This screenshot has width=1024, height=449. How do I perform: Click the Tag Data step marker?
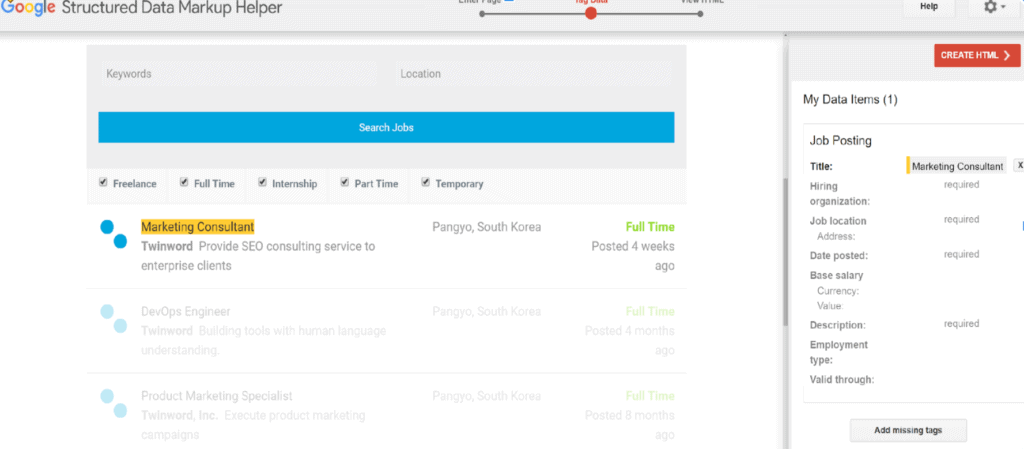pos(591,13)
